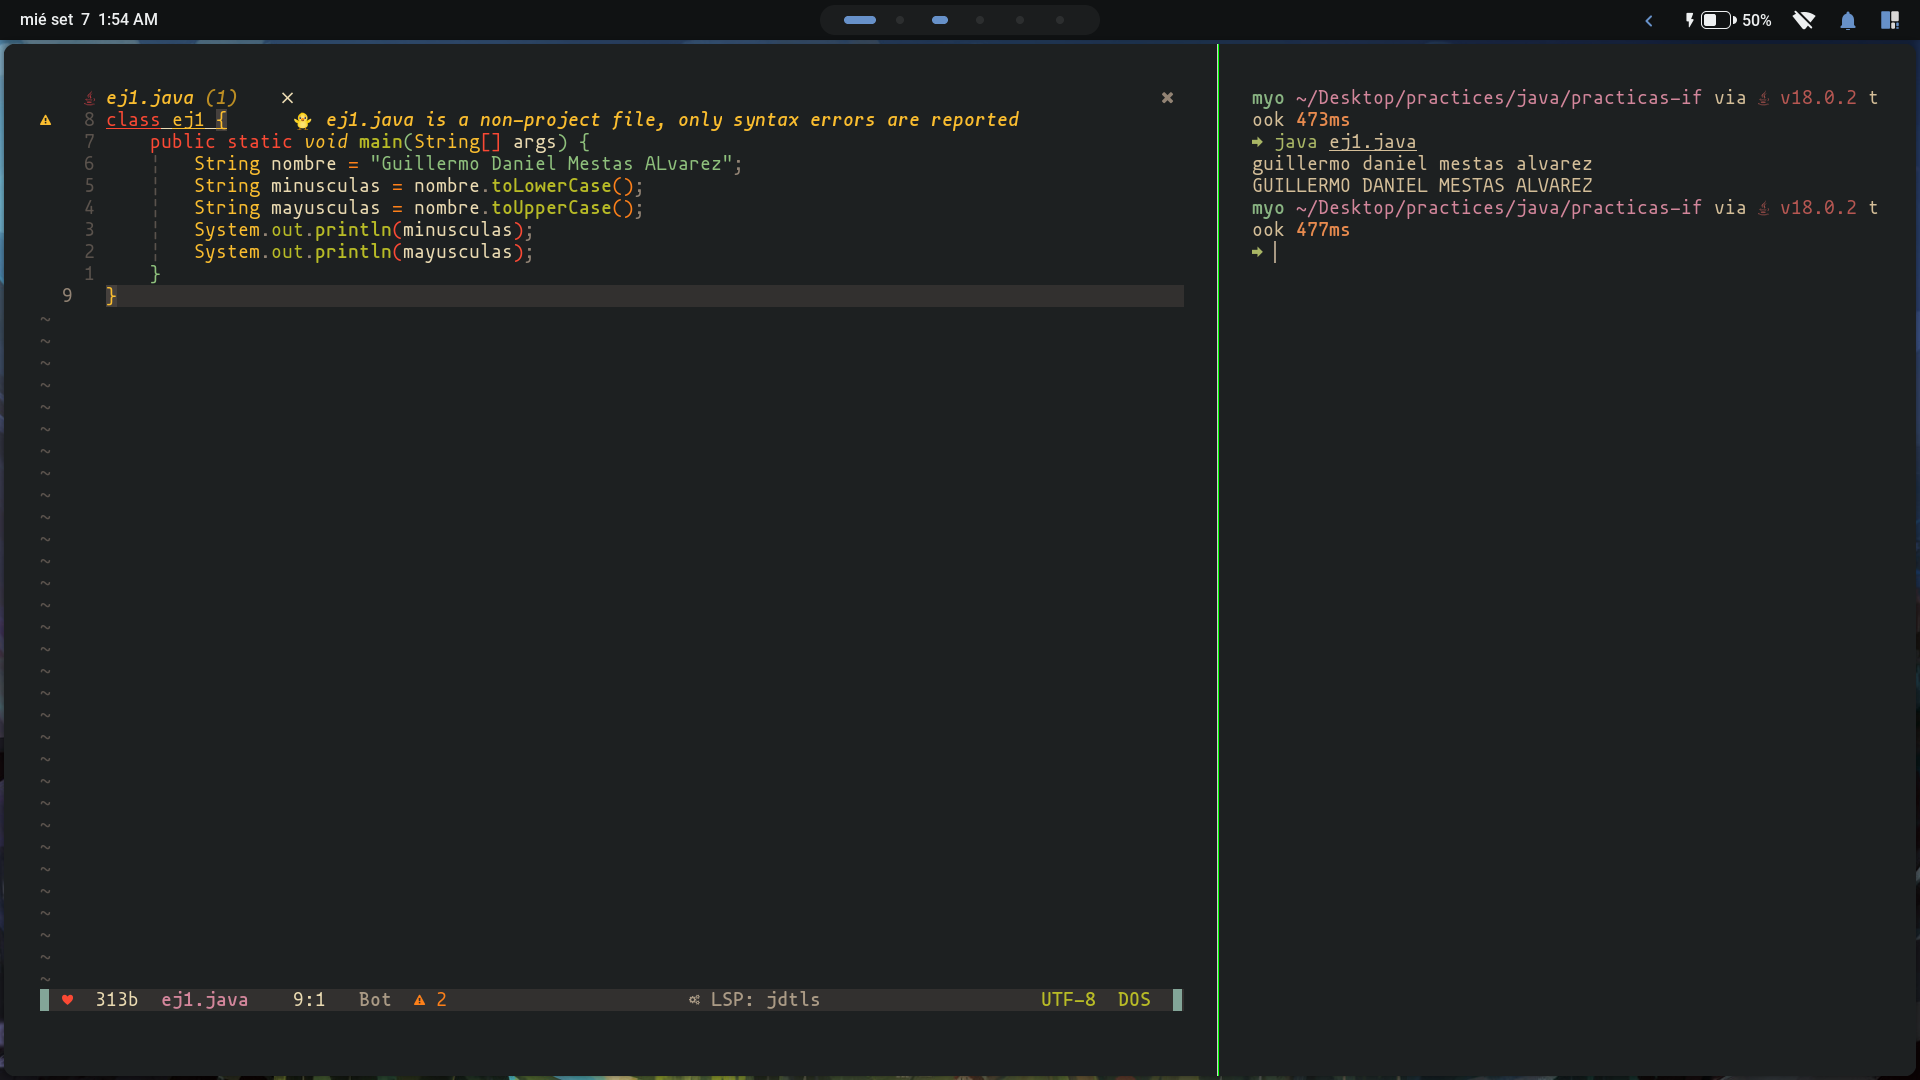The image size is (1920, 1080).
Task: Click the underlined ej1.java filename in terminal
Action: 1371,142
